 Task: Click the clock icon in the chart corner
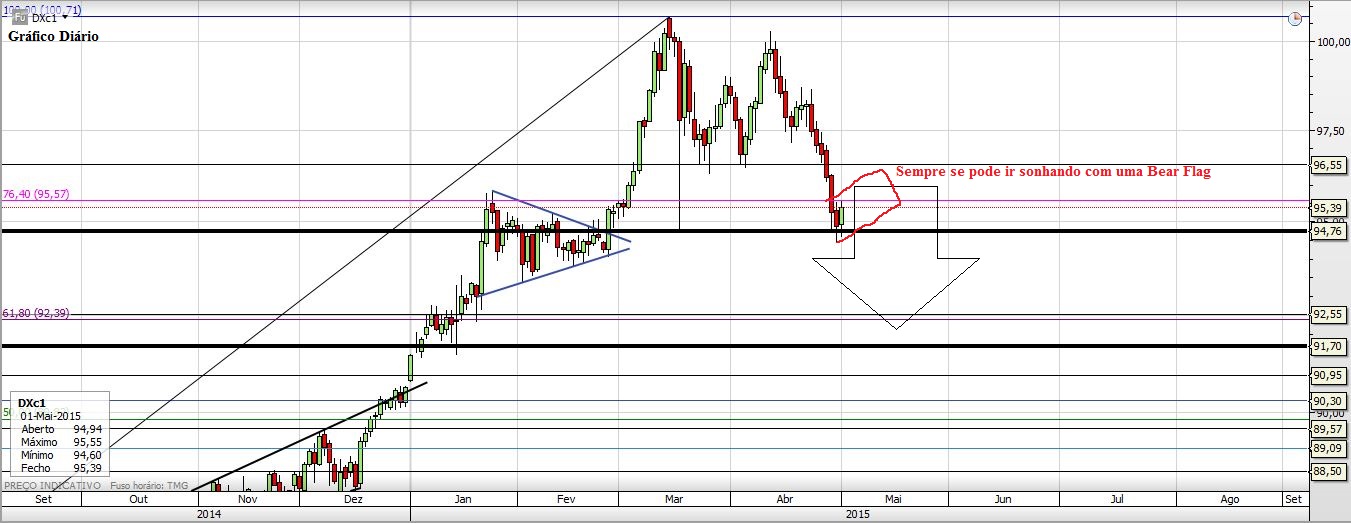tap(1295, 18)
